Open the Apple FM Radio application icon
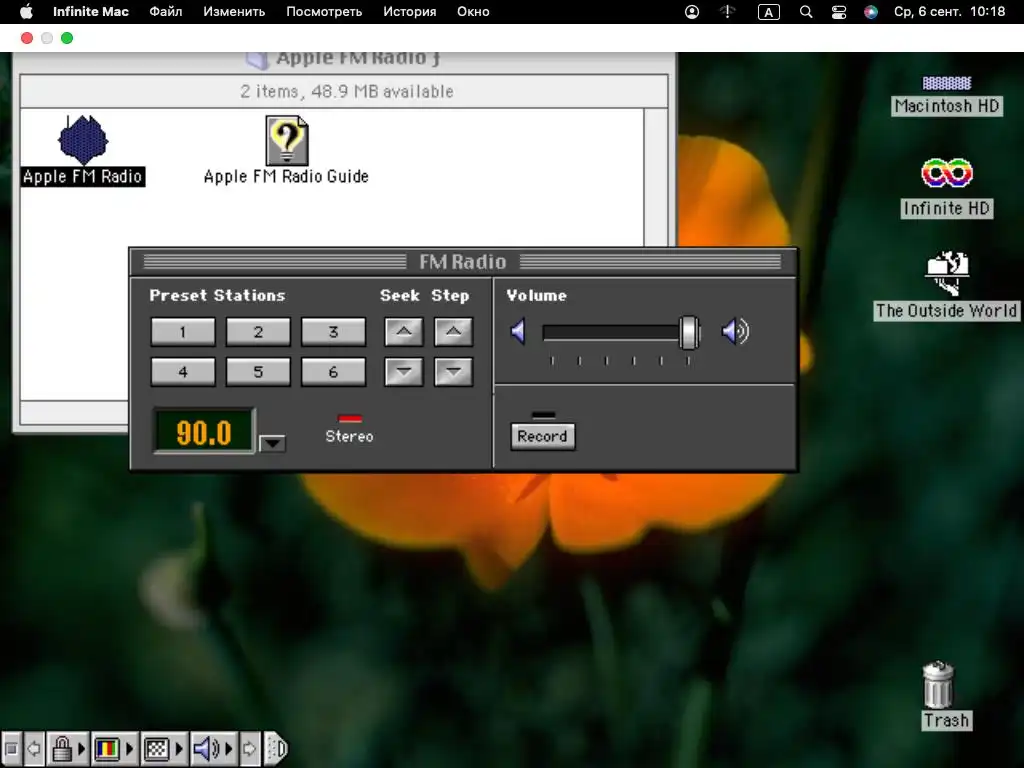Viewport: 1024px width, 768px height. pyautogui.click(x=83, y=140)
